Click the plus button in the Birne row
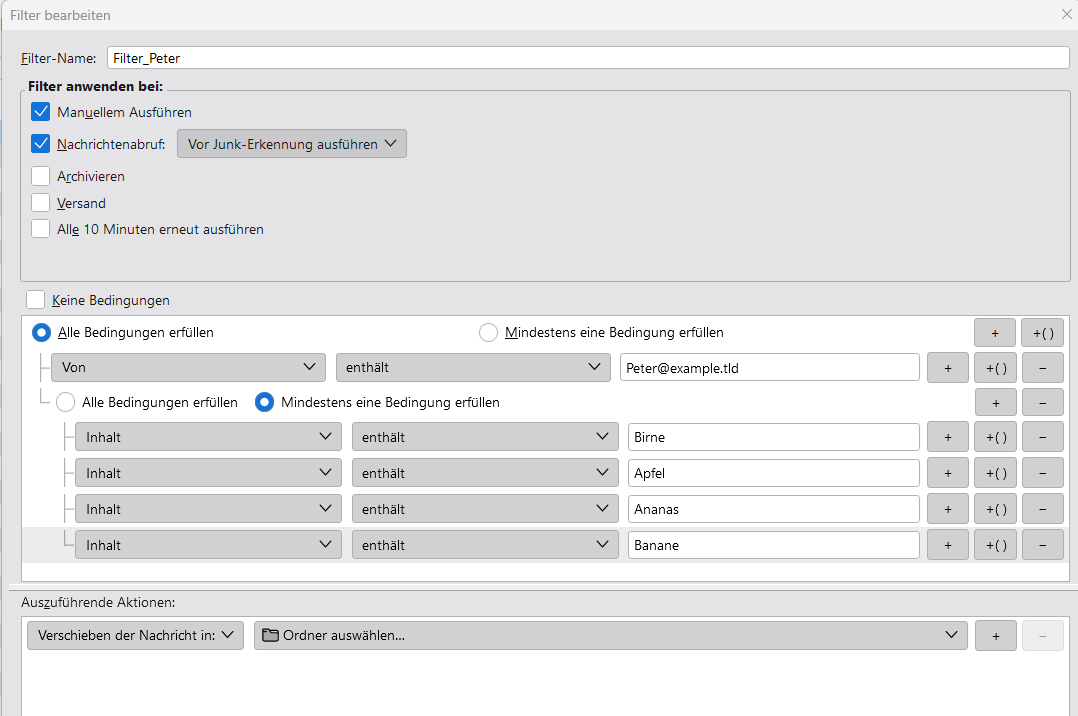 click(x=948, y=437)
